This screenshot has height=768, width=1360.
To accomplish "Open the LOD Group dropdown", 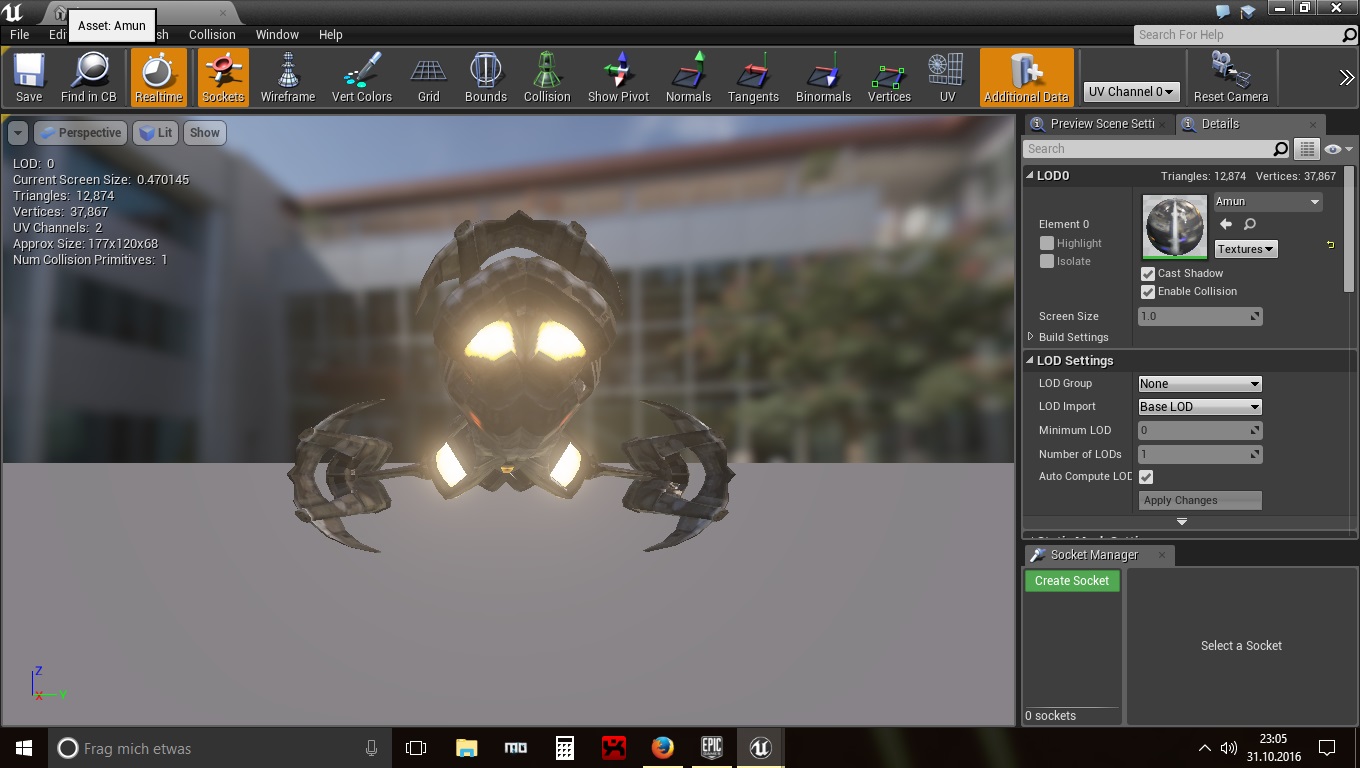I will (x=1199, y=384).
